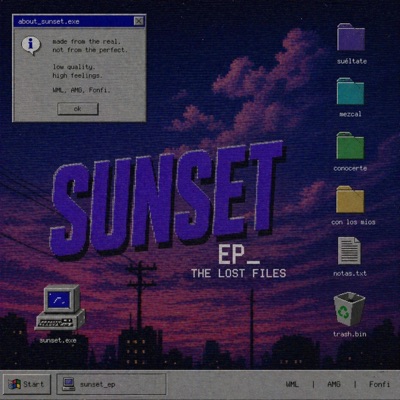Select the conocerte folder label
Viewport: 400px width, 400px height.
[x=350, y=168]
